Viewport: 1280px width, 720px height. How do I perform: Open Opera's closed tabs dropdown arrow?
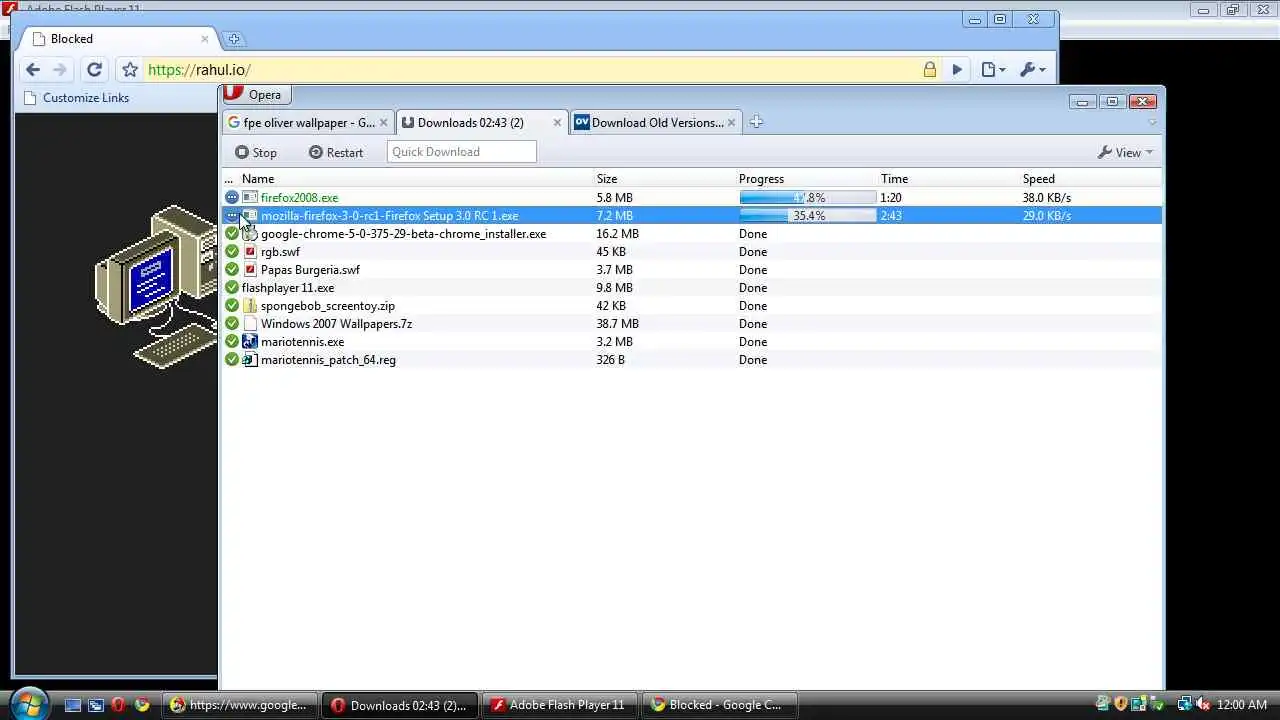pyautogui.click(x=1152, y=122)
